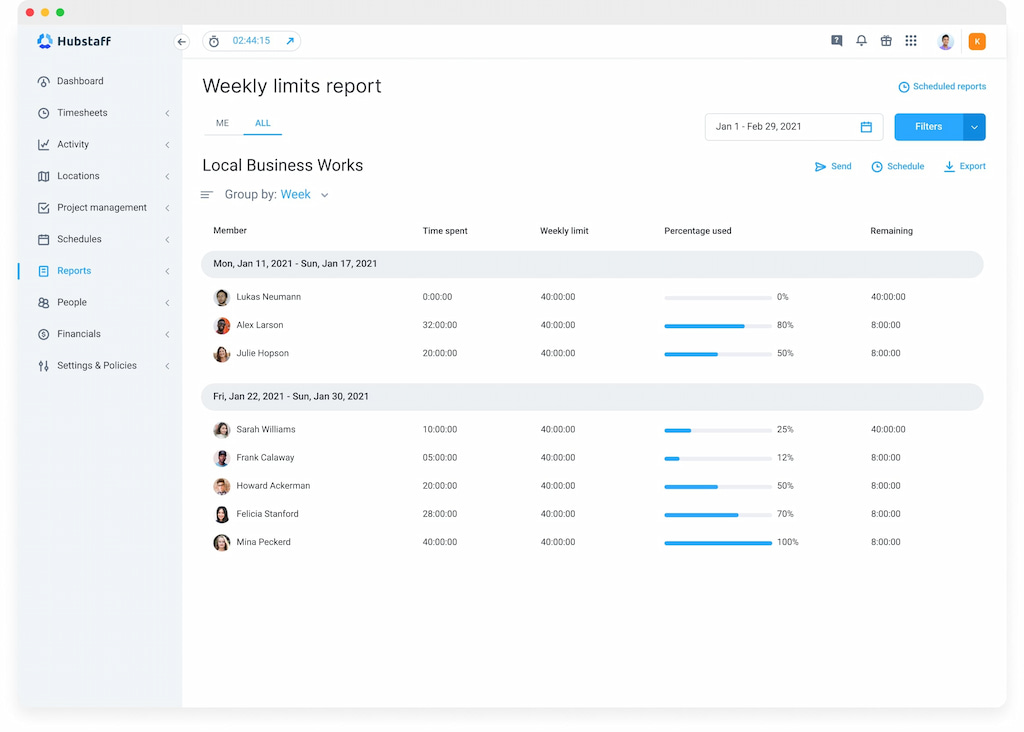Click the notification bell icon
The height and width of the screenshot is (732, 1024).
coord(861,41)
